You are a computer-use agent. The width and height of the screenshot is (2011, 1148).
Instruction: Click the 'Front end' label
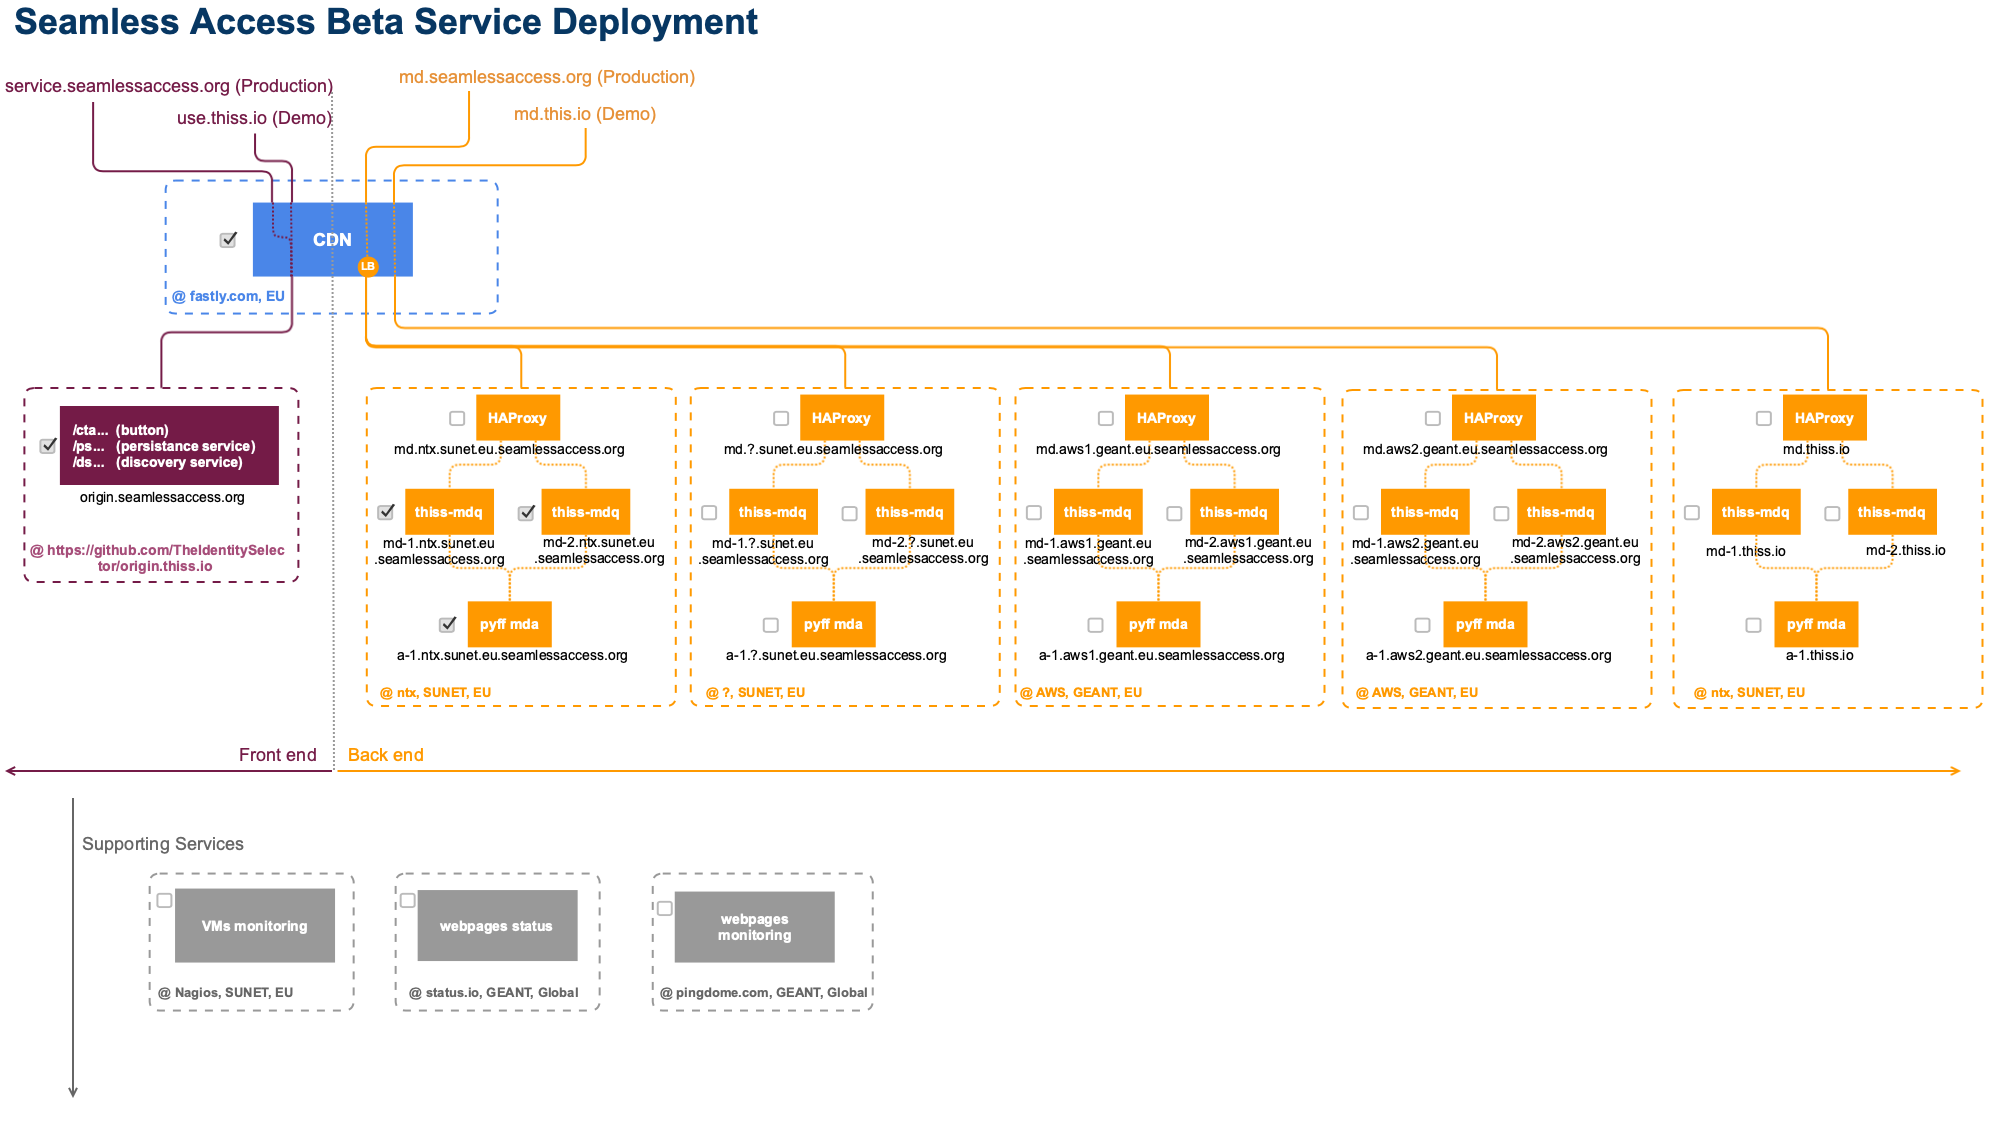tap(277, 755)
